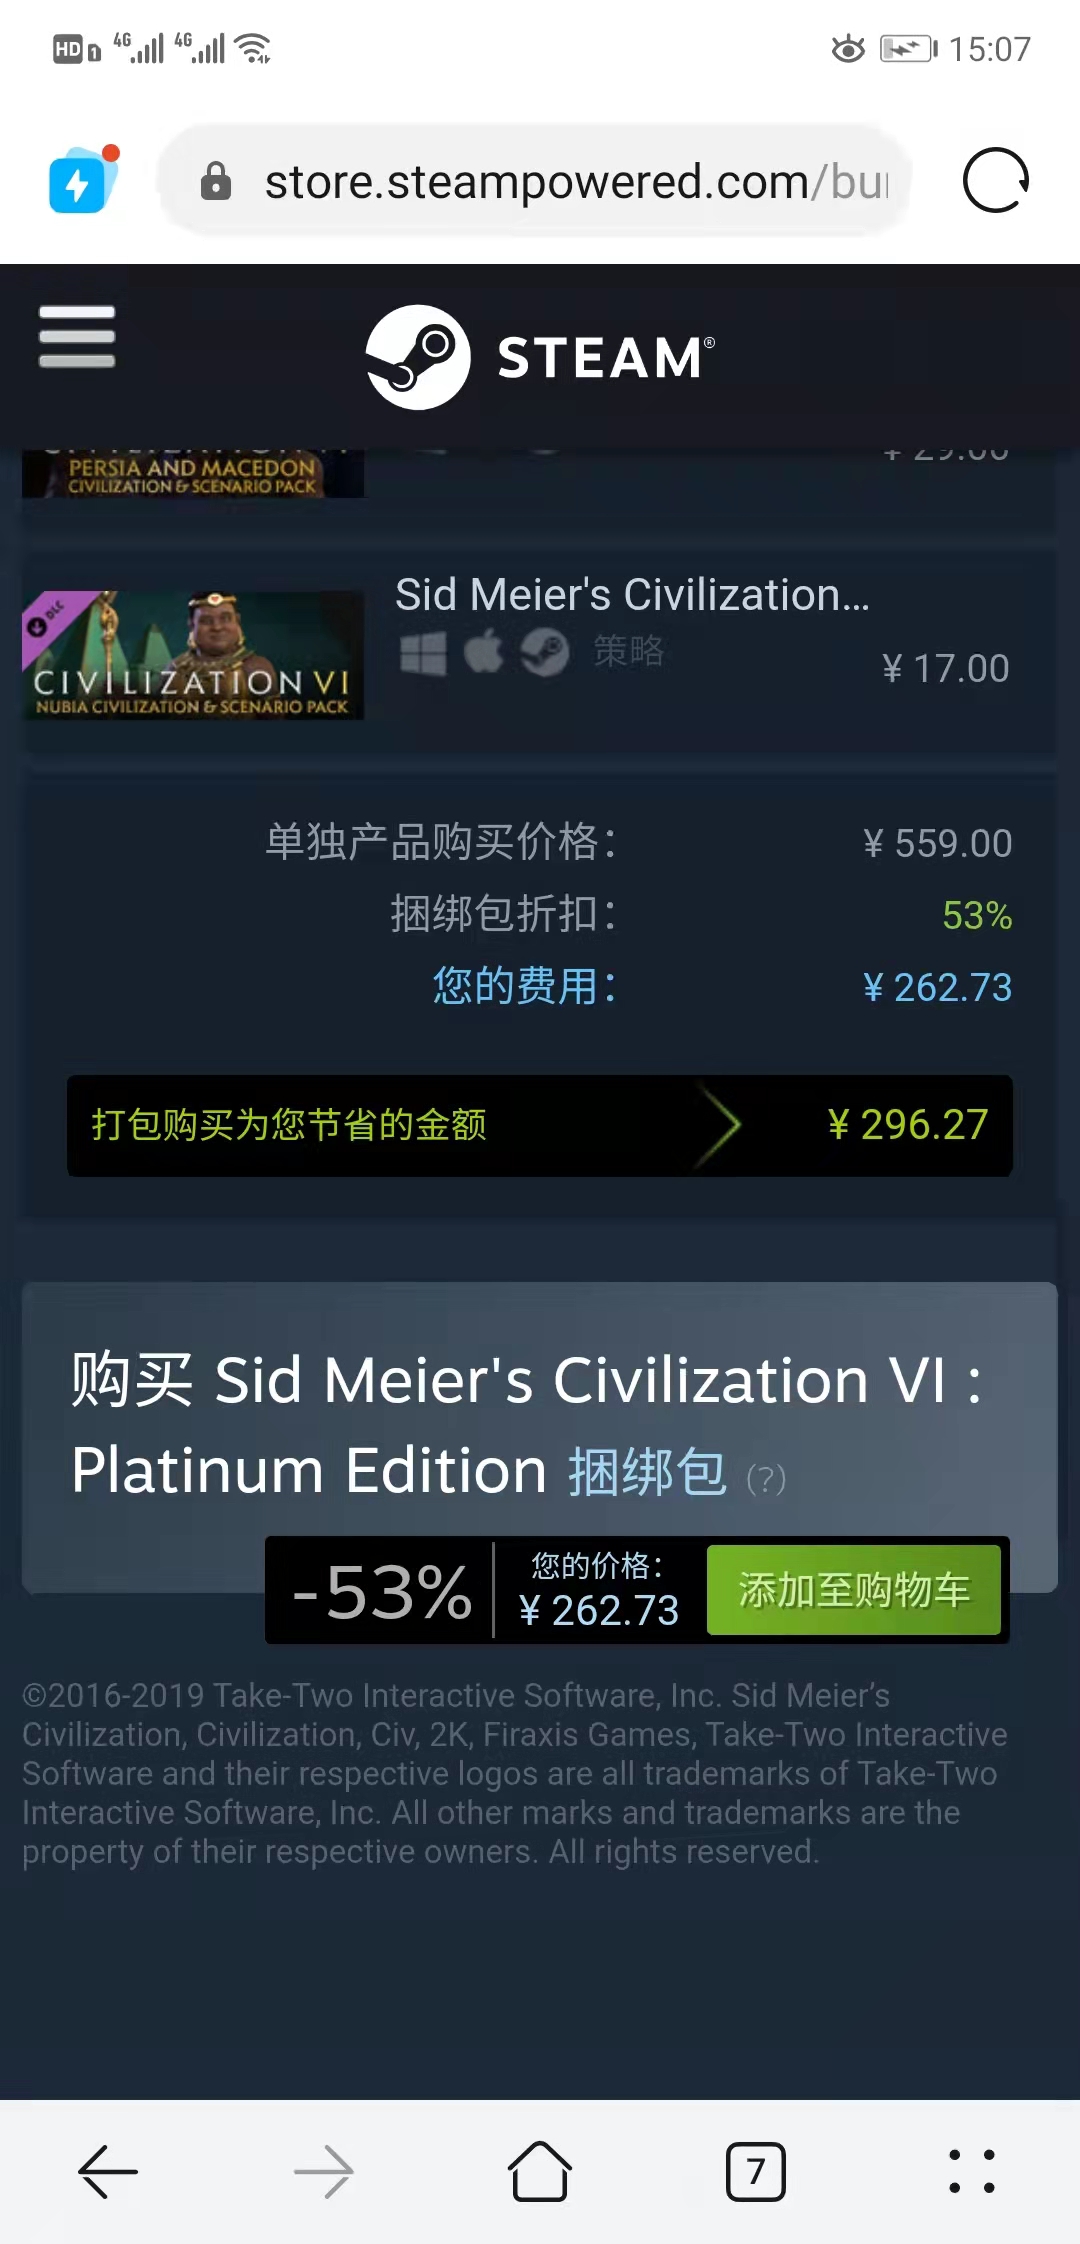Tap the store.steampowered.com address bar

[535, 181]
